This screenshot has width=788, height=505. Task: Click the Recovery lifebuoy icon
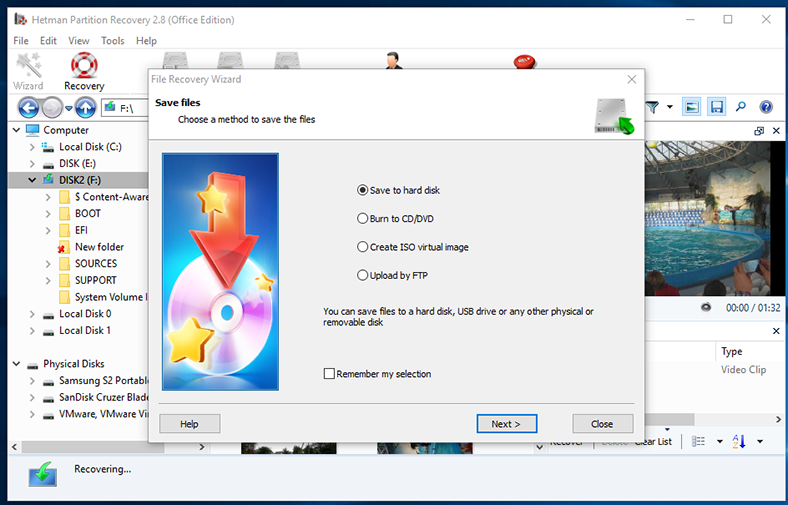tap(84, 66)
